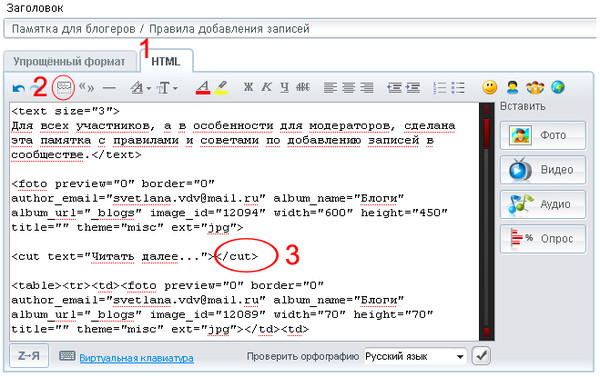This screenshot has height=377, width=600.
Task: Open the text size dropdown
Action: point(167,88)
